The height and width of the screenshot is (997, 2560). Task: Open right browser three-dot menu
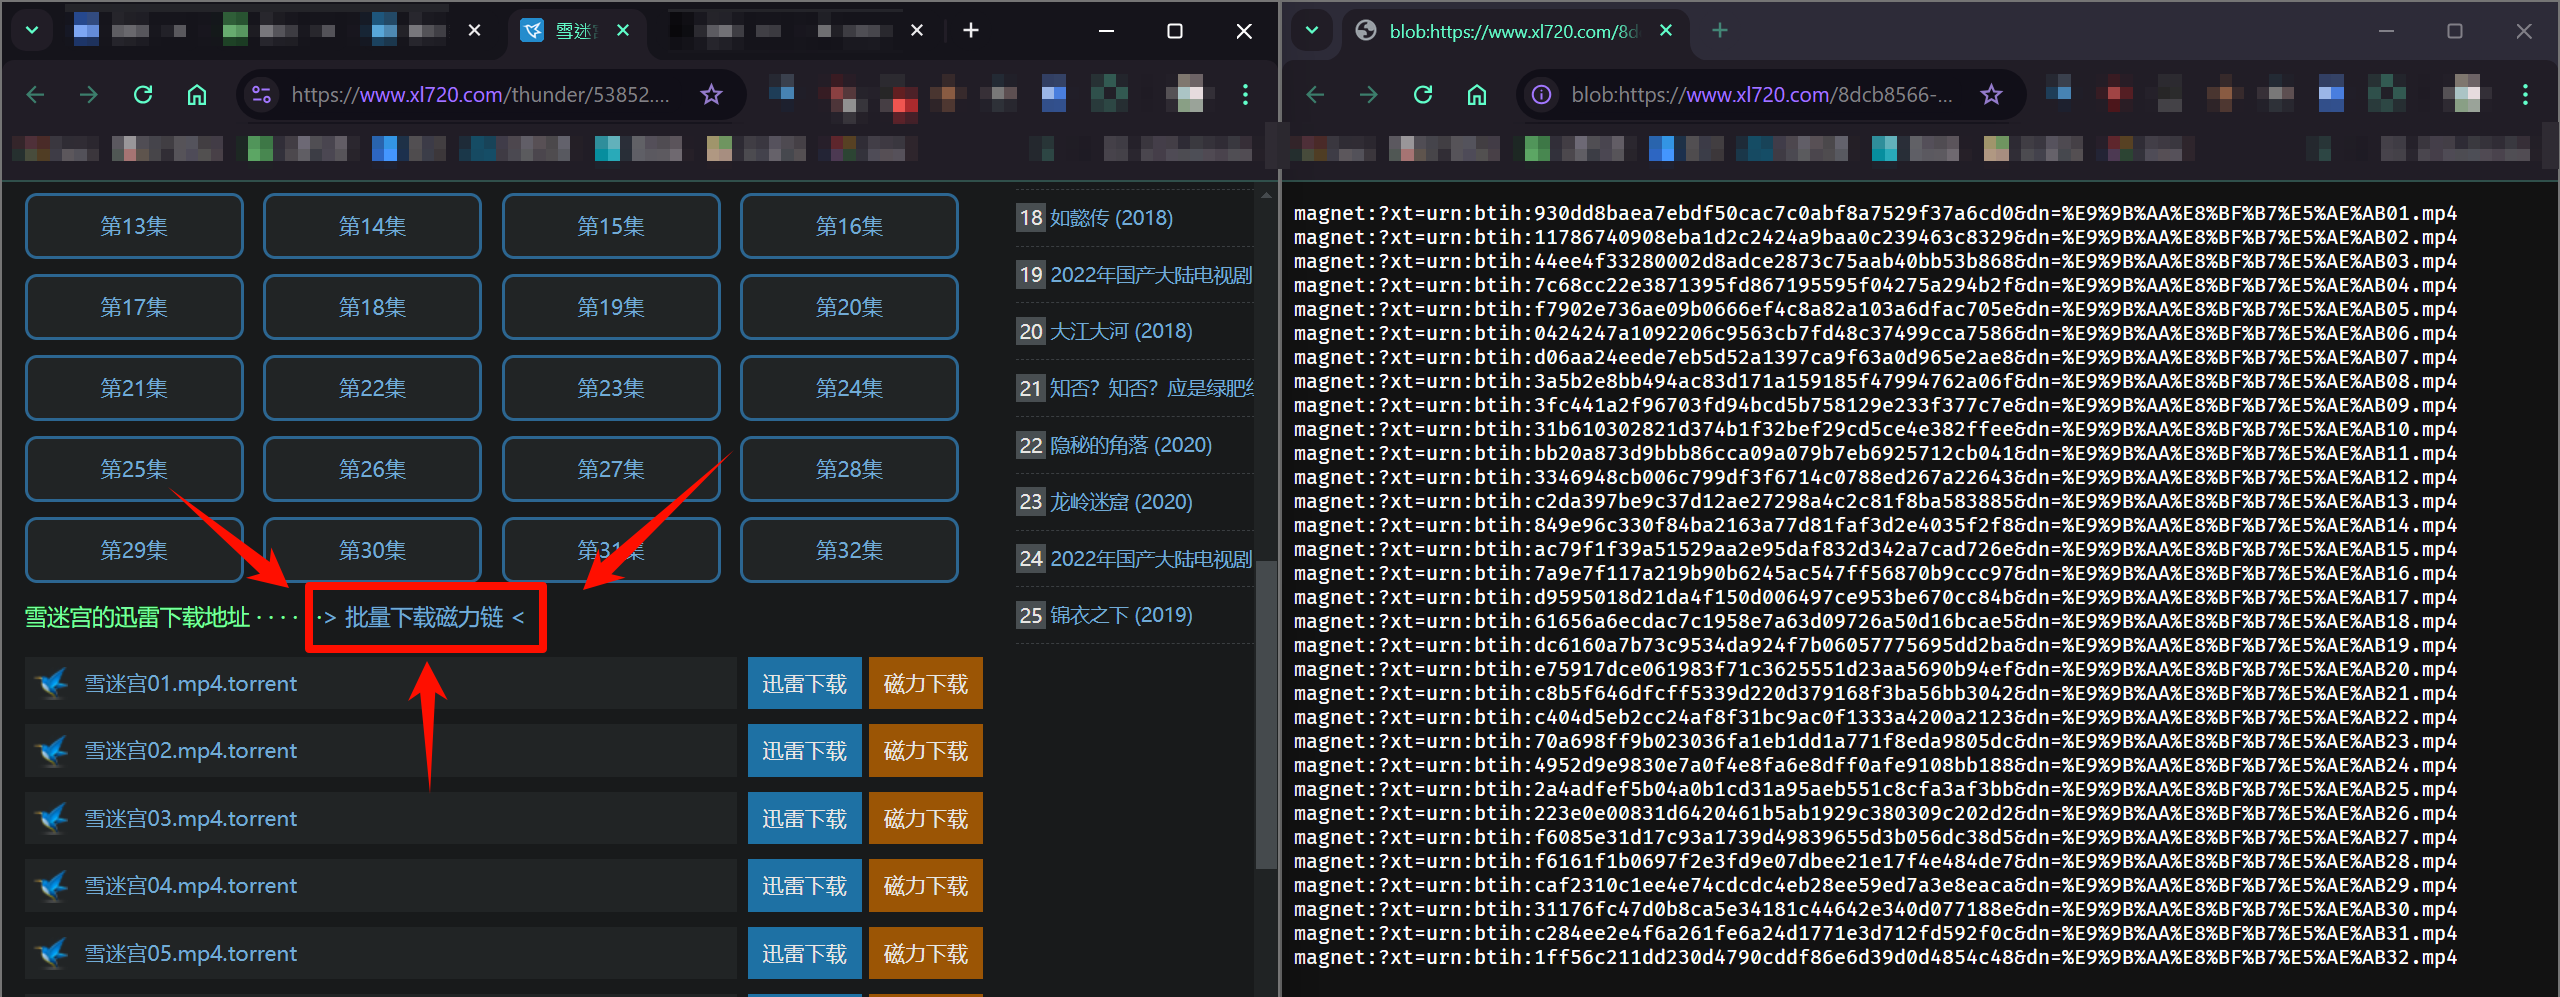click(x=2525, y=94)
